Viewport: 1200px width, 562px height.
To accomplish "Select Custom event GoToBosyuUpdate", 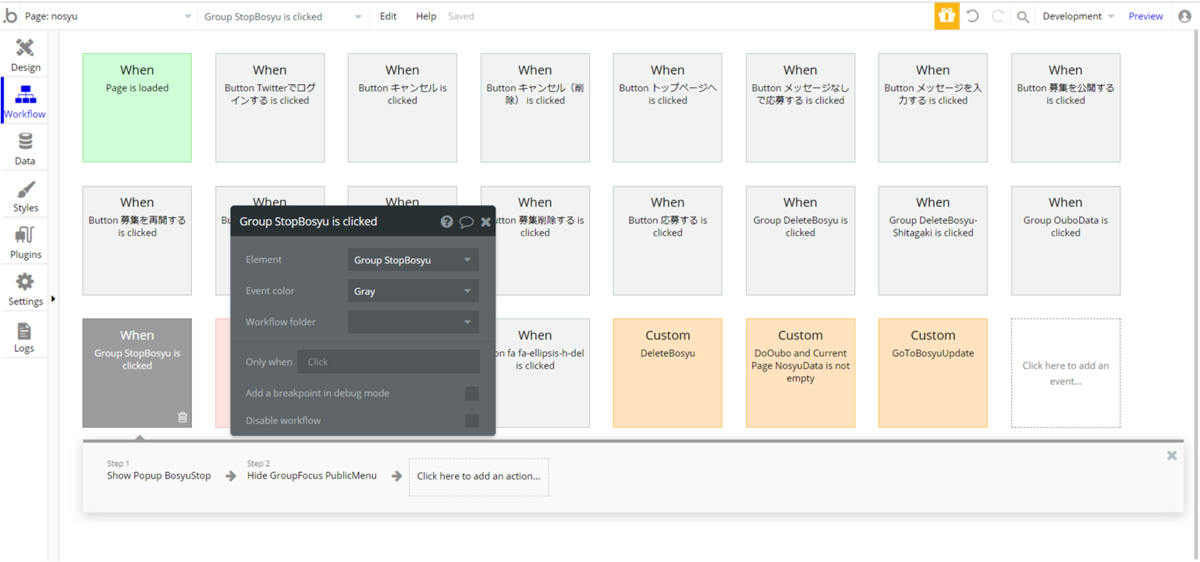I will click(933, 373).
